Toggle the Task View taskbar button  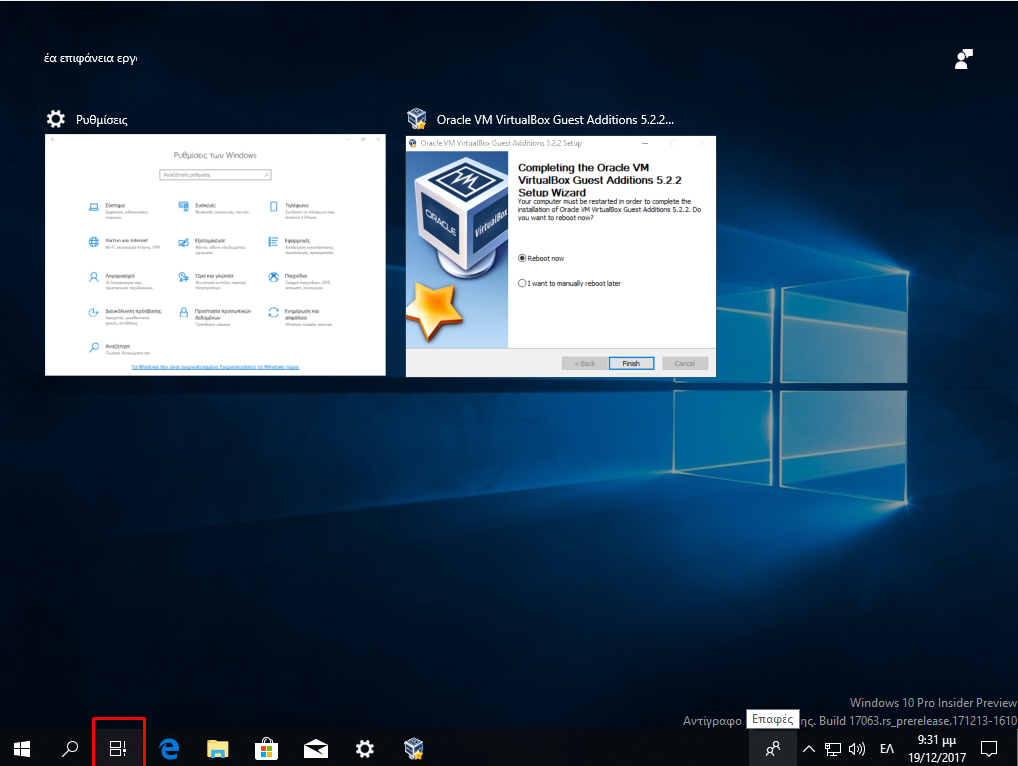point(118,748)
